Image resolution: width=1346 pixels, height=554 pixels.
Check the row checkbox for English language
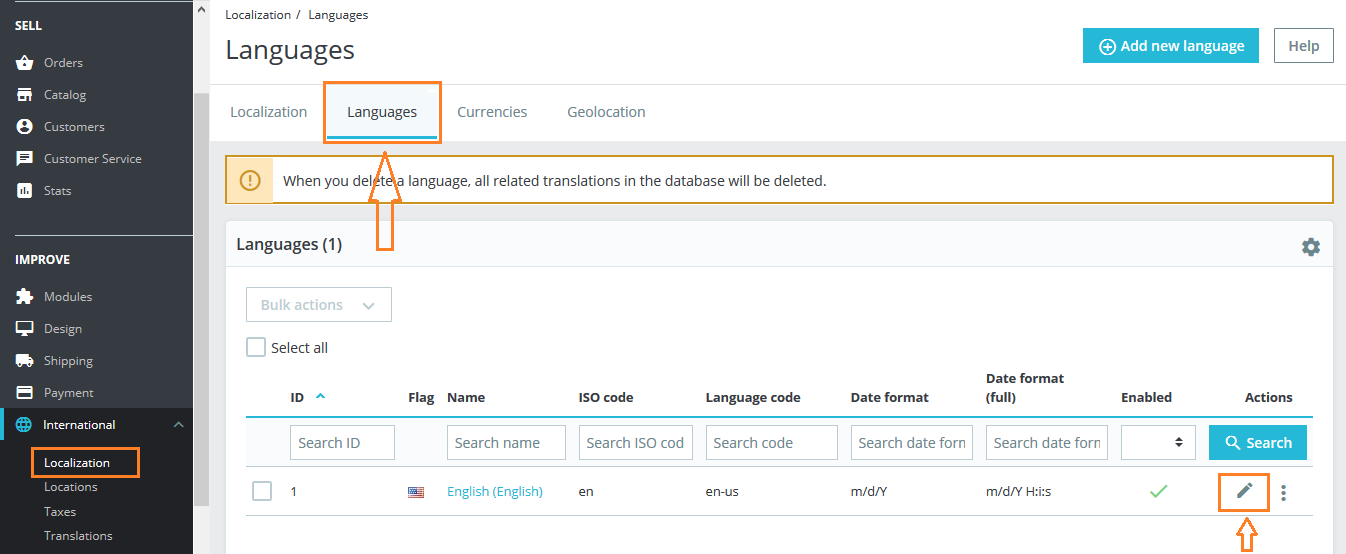[x=262, y=491]
